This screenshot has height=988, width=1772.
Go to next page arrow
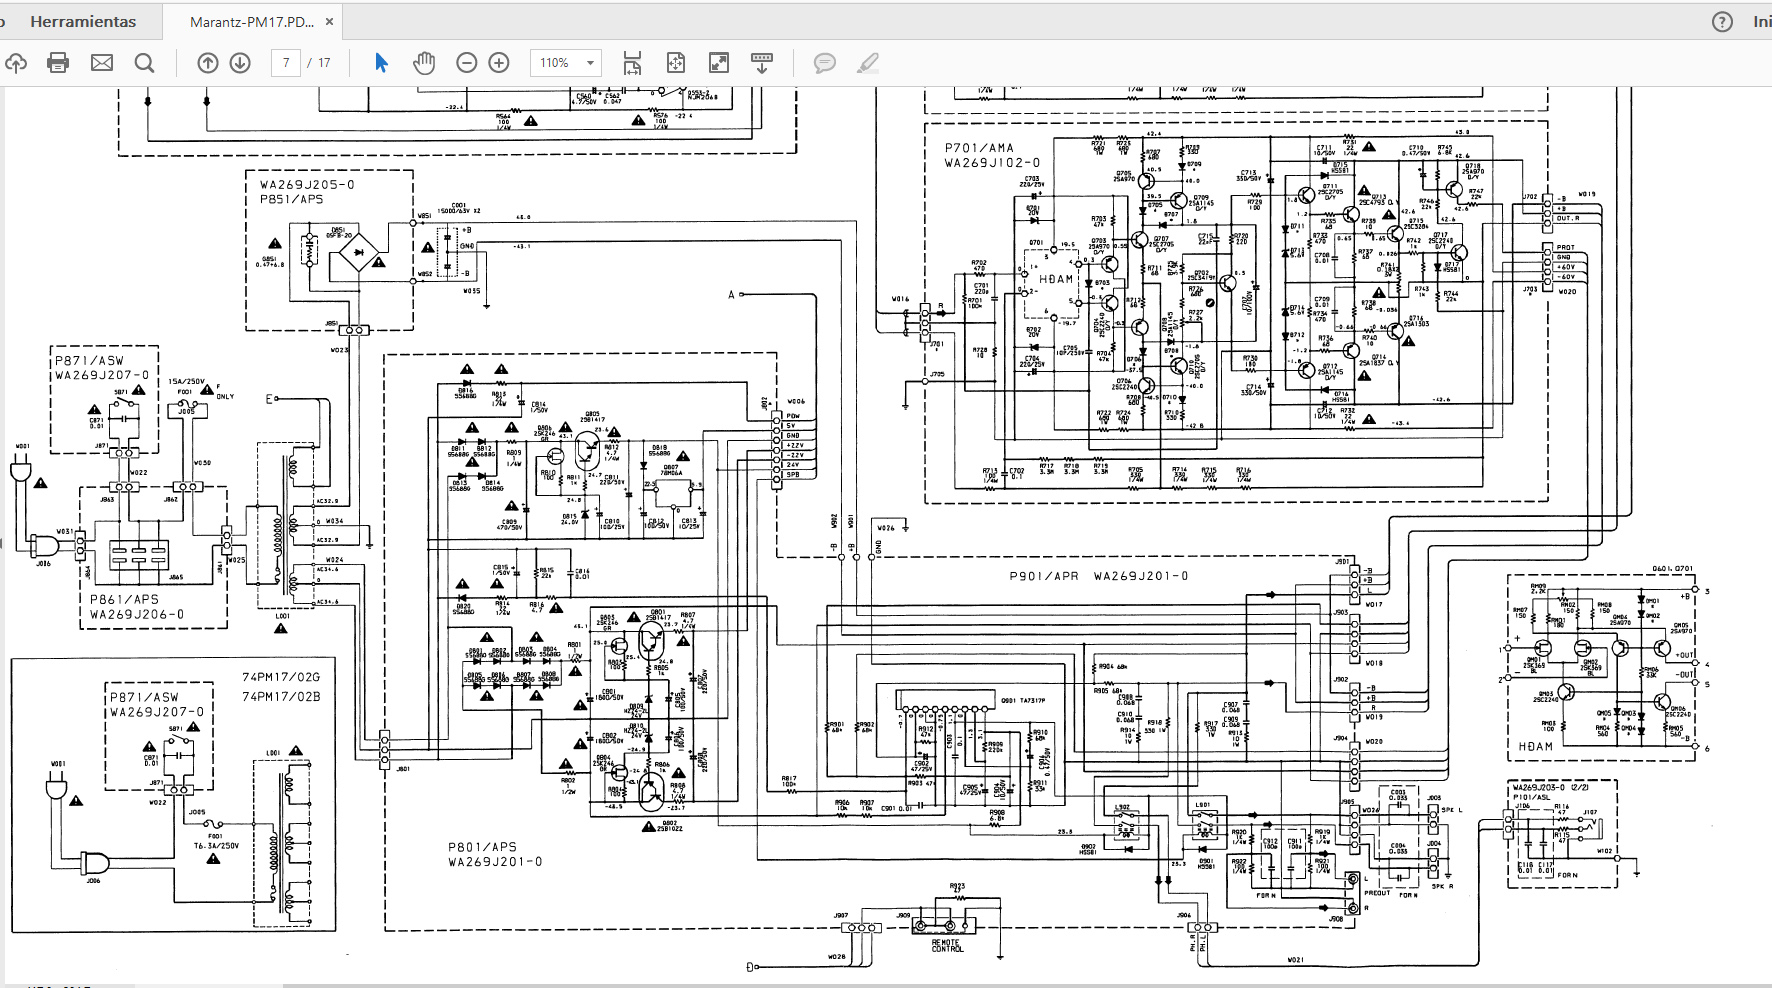click(240, 63)
